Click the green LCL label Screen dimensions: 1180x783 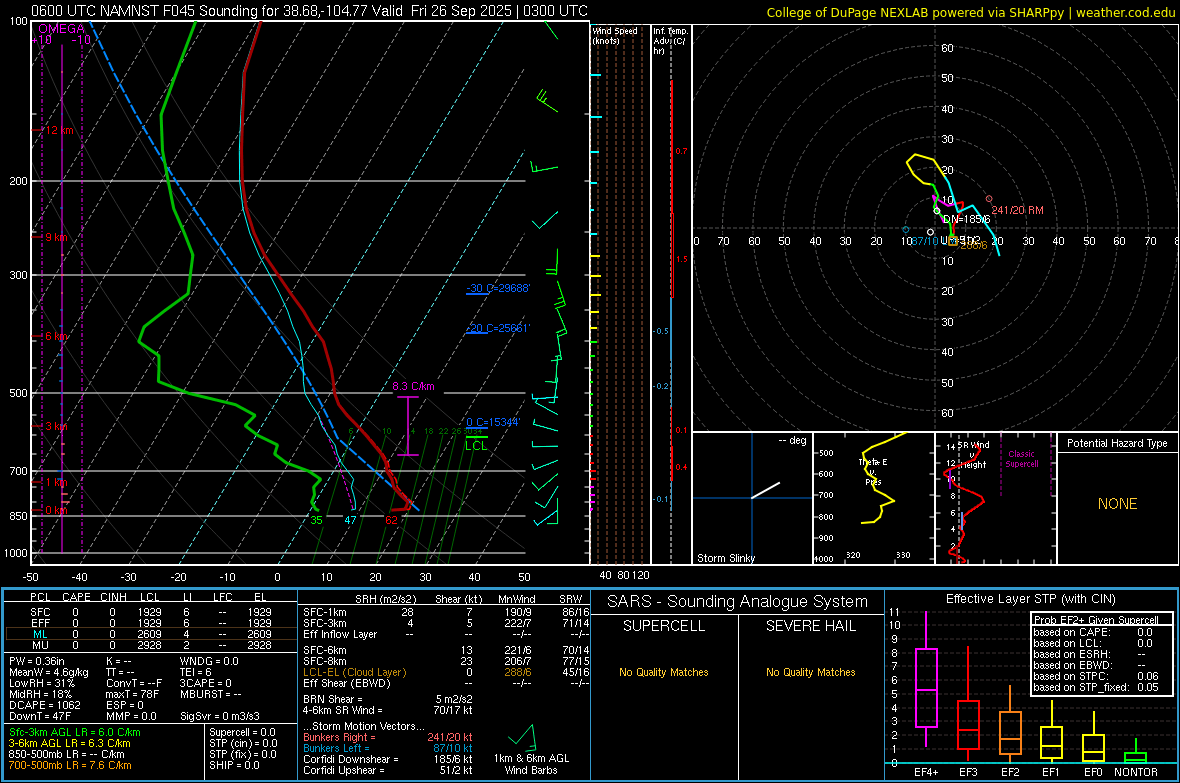point(476,446)
